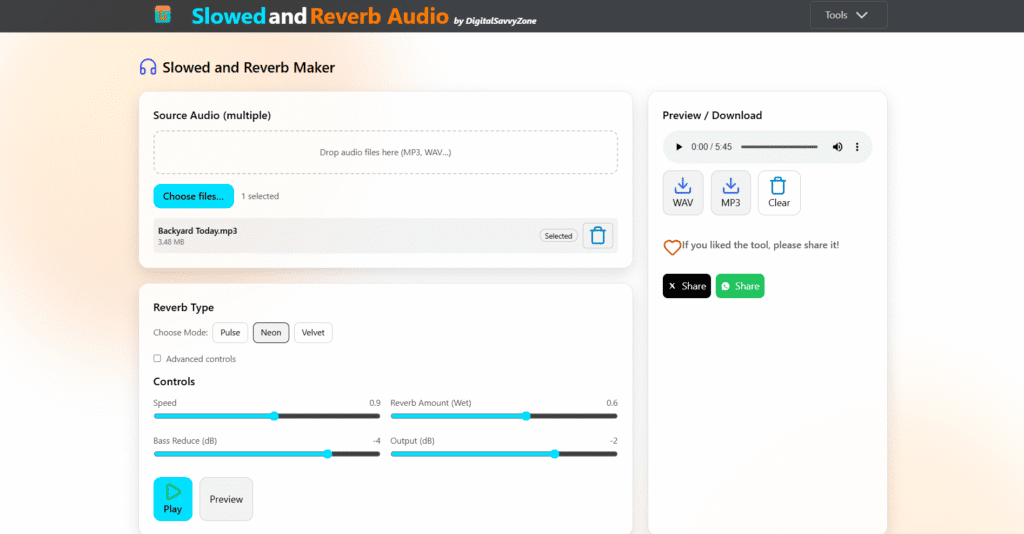Share the tool via WhatsApp
This screenshot has width=1024, height=534.
[x=740, y=286]
